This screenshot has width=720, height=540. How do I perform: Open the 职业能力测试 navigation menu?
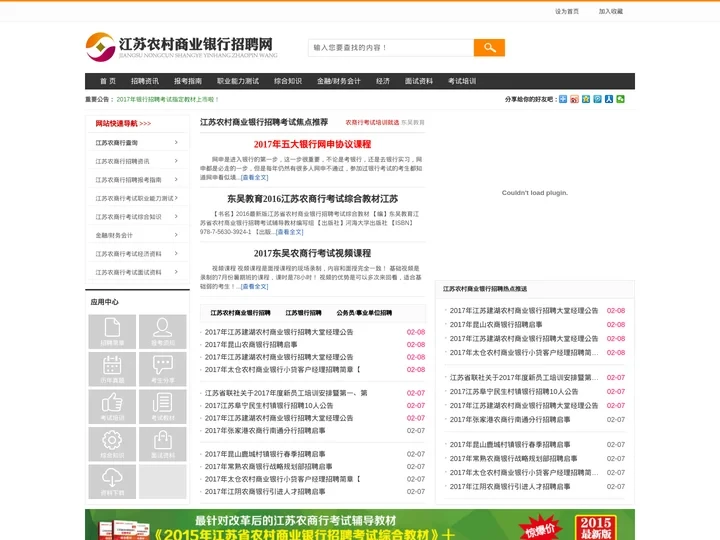[238, 81]
